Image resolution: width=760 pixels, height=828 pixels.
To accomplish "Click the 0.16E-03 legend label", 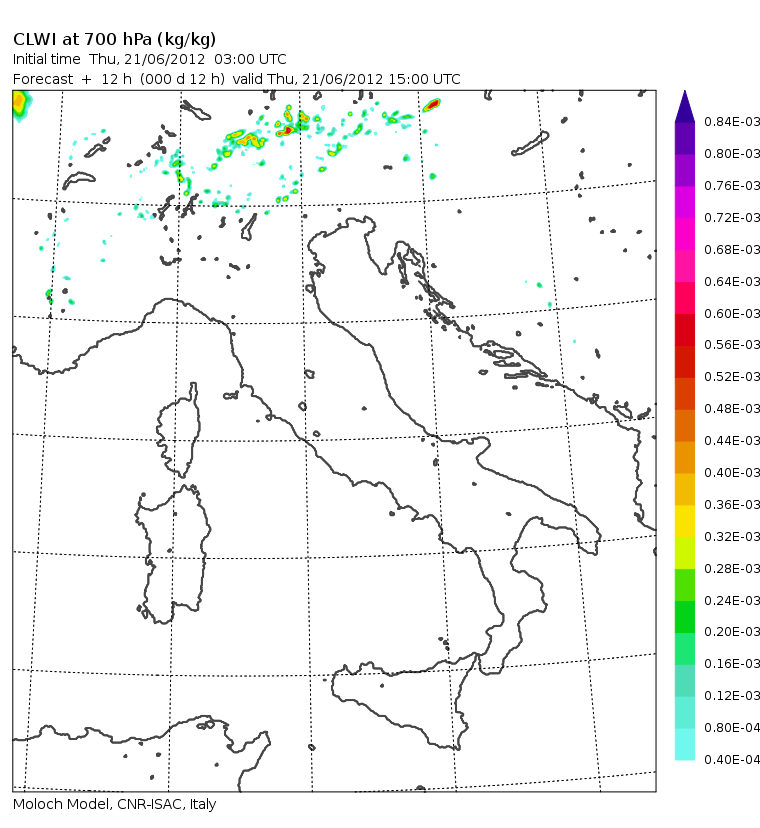I will [x=732, y=663].
